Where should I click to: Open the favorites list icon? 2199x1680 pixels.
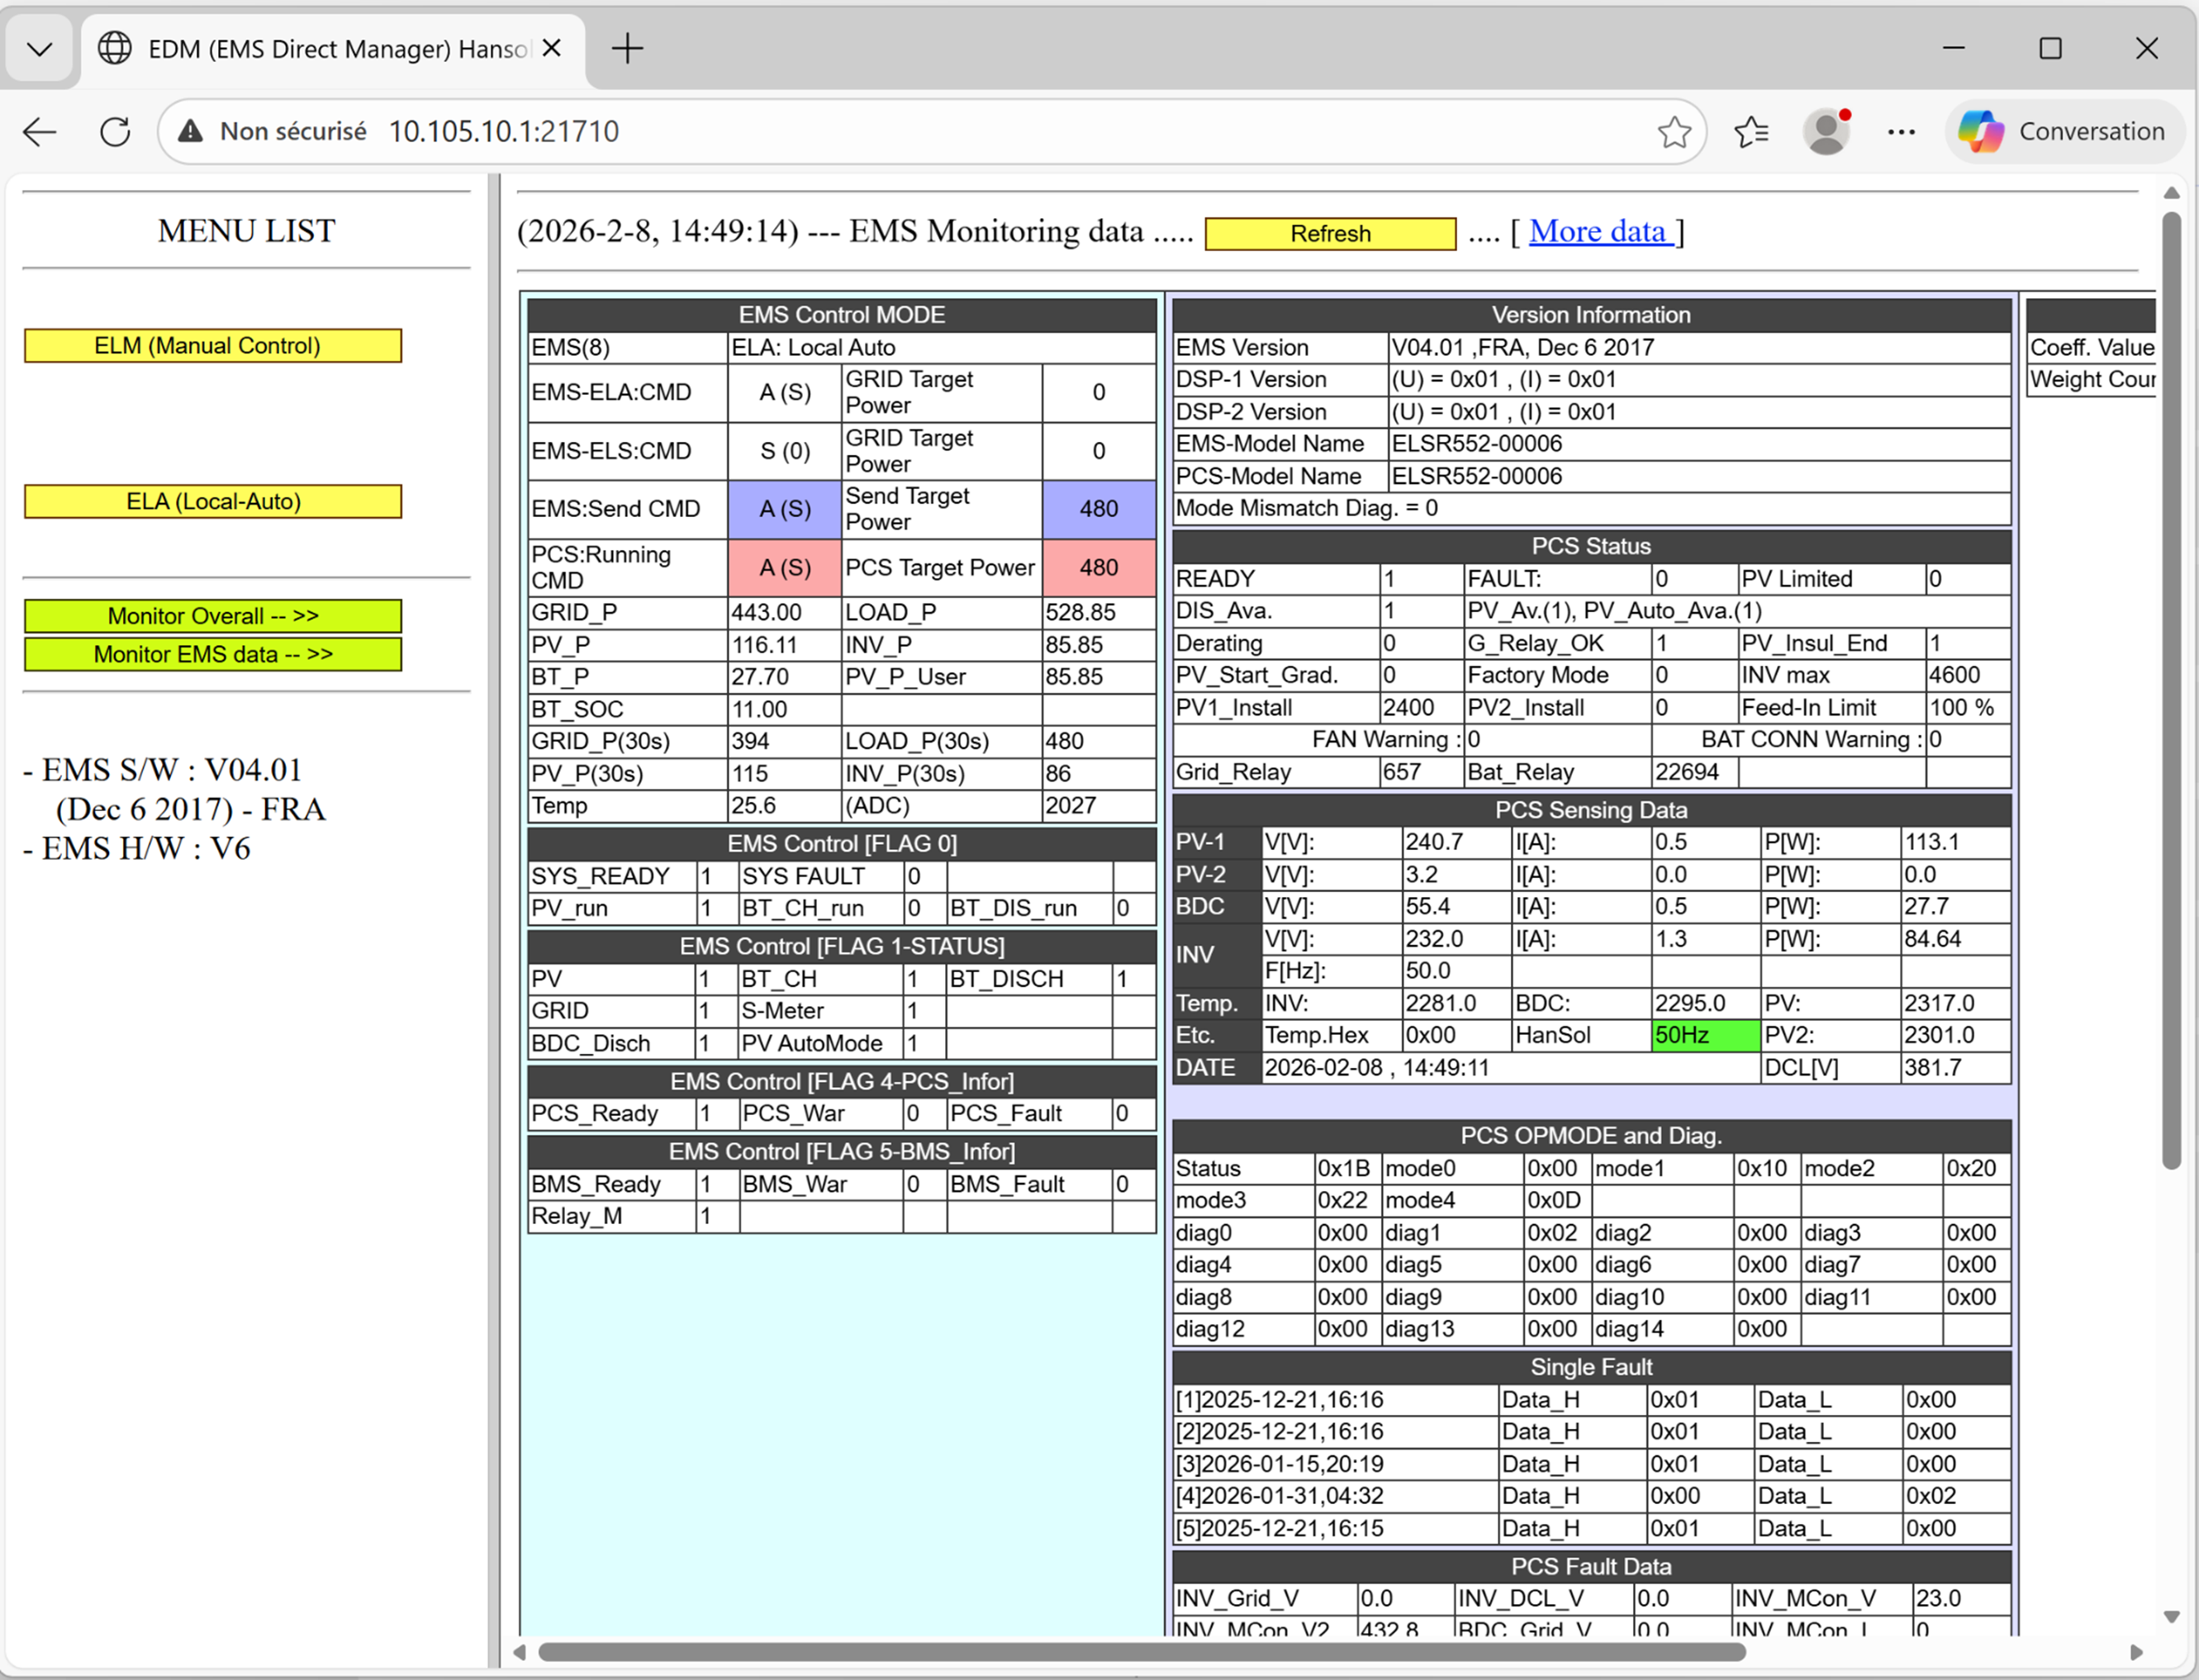coord(1751,131)
